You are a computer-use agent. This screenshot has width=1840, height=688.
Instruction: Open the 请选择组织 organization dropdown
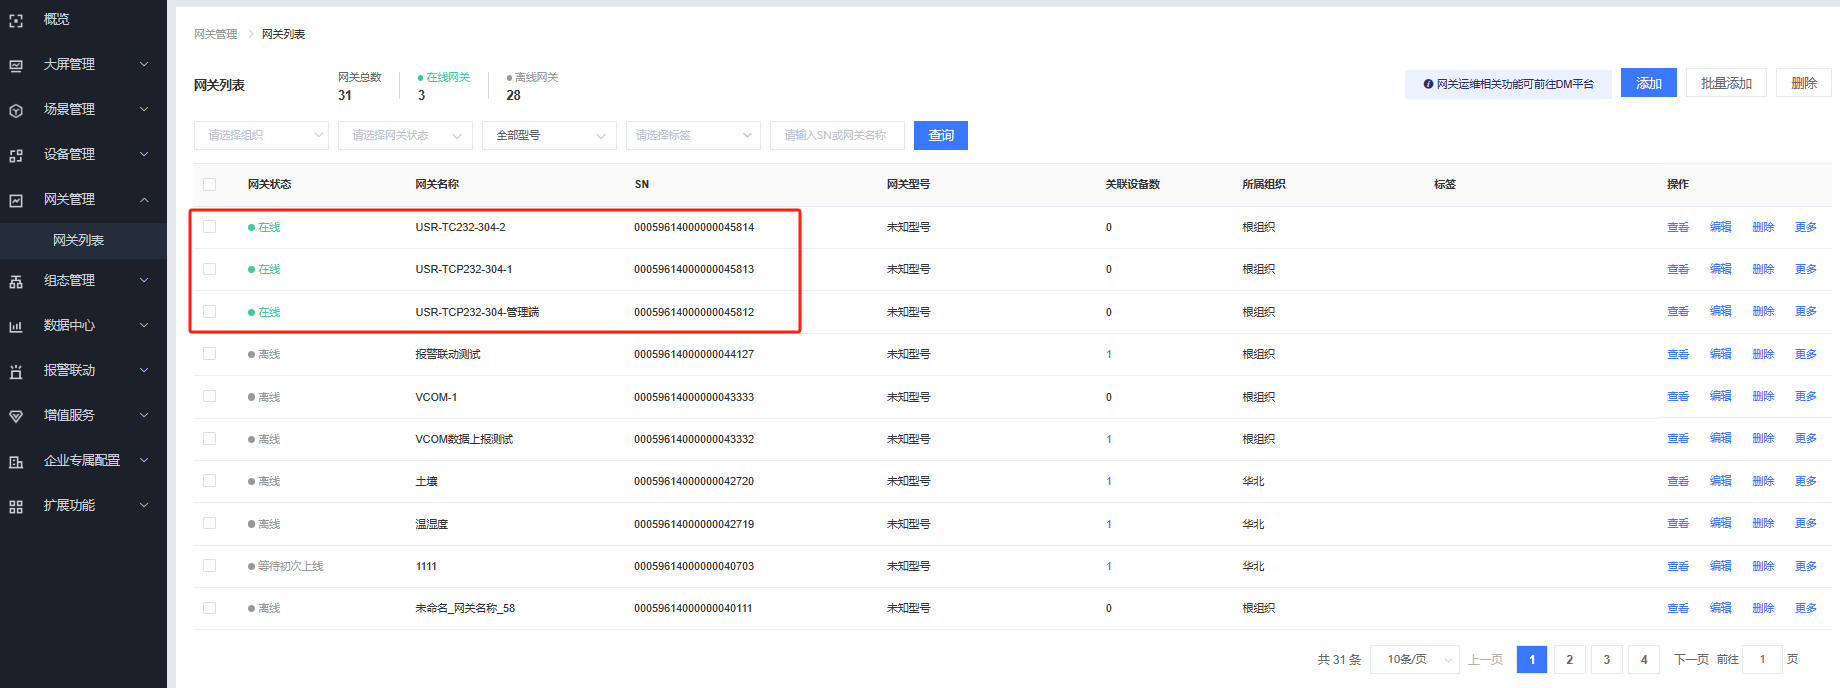(261, 135)
